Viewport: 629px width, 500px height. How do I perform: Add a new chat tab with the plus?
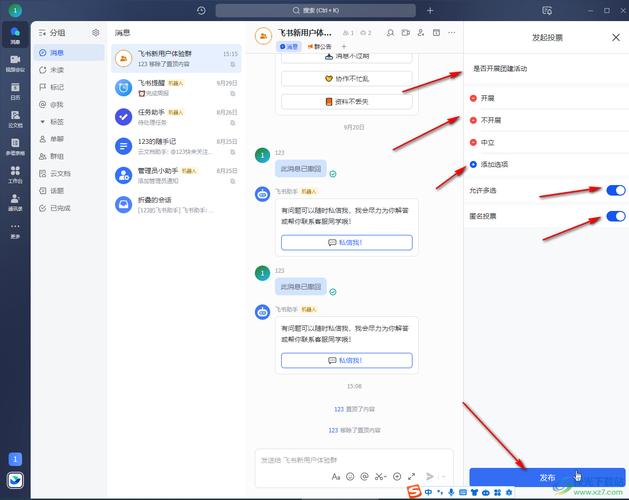[x=344, y=47]
